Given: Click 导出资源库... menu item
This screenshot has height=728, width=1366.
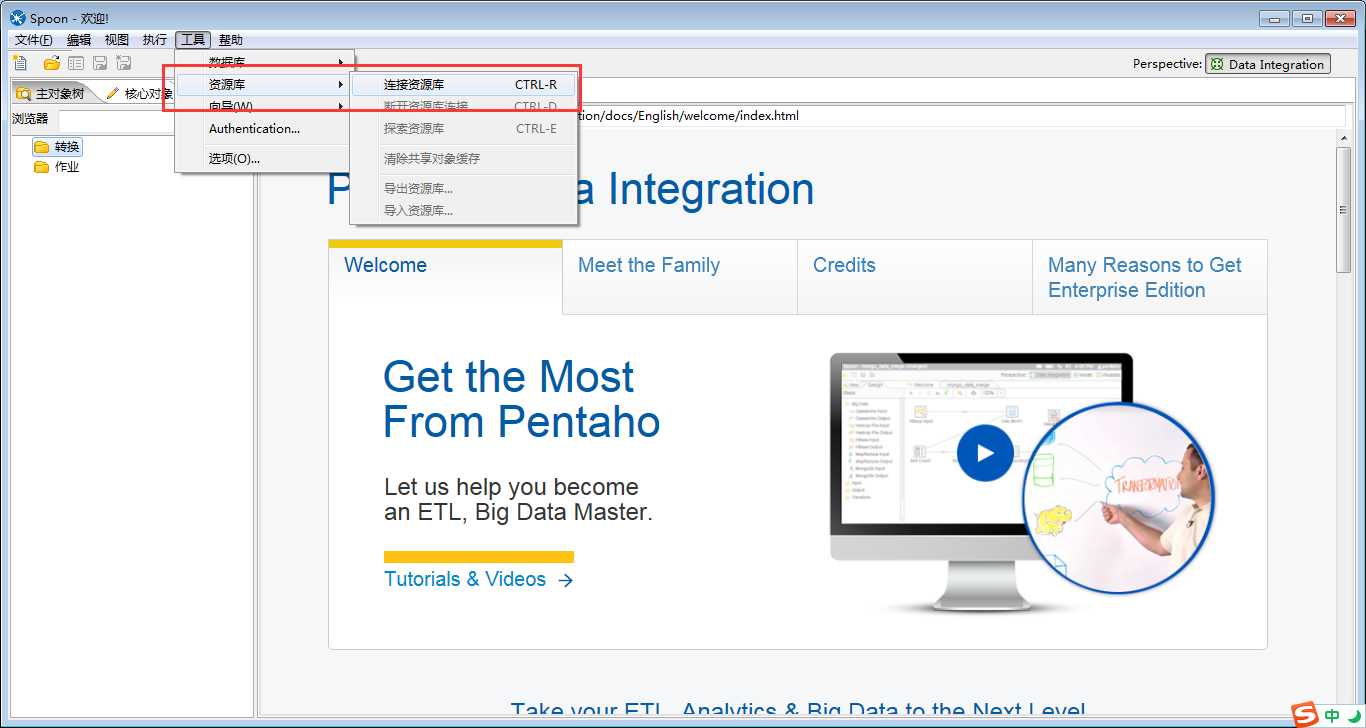Looking at the screenshot, I should [464, 189].
